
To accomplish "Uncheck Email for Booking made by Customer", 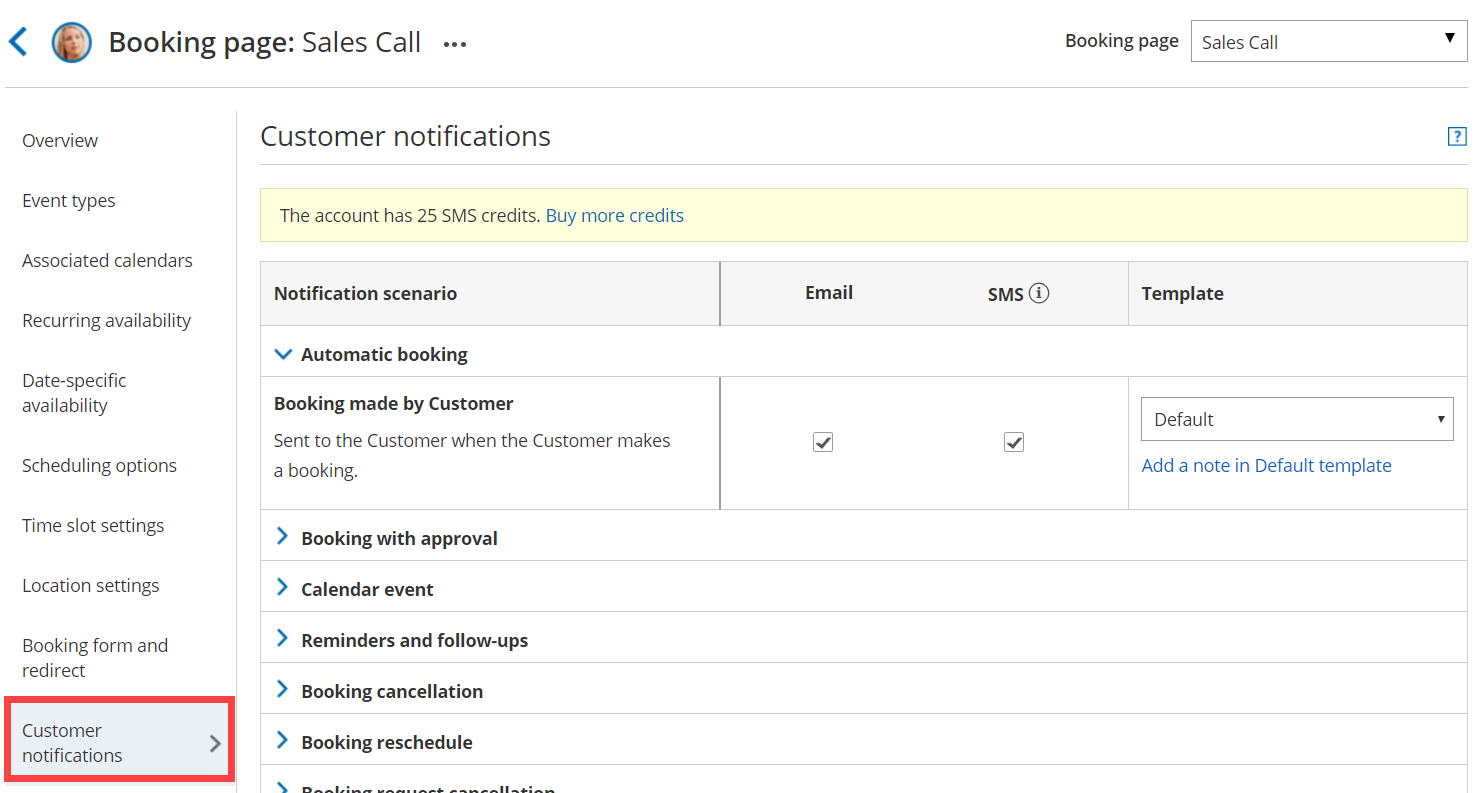I will (823, 442).
